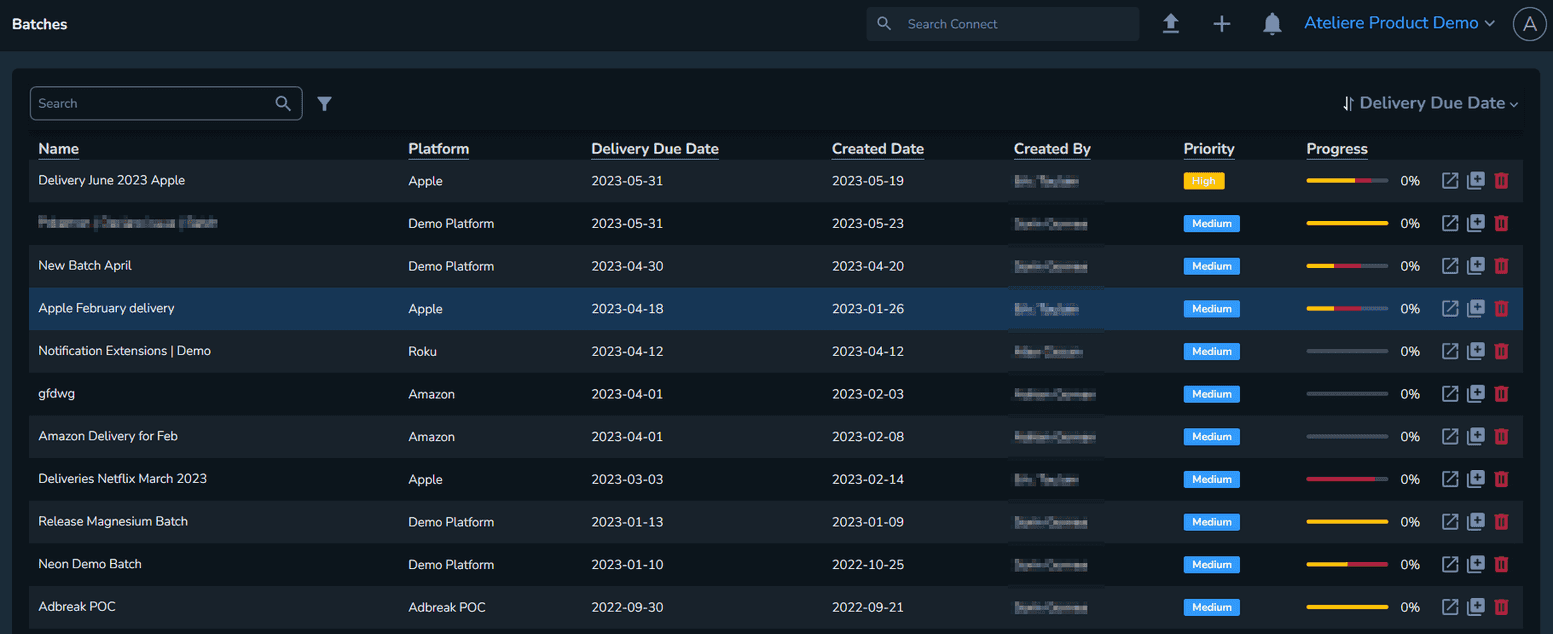Click the sort arrows icon next to Delivery Due Date
Image resolution: width=1553 pixels, height=634 pixels.
[x=1348, y=103]
